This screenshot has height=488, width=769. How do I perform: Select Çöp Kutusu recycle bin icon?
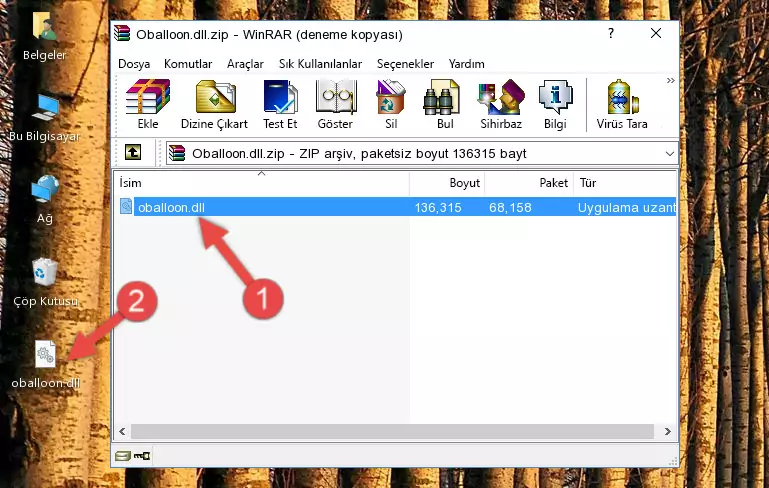click(45, 282)
